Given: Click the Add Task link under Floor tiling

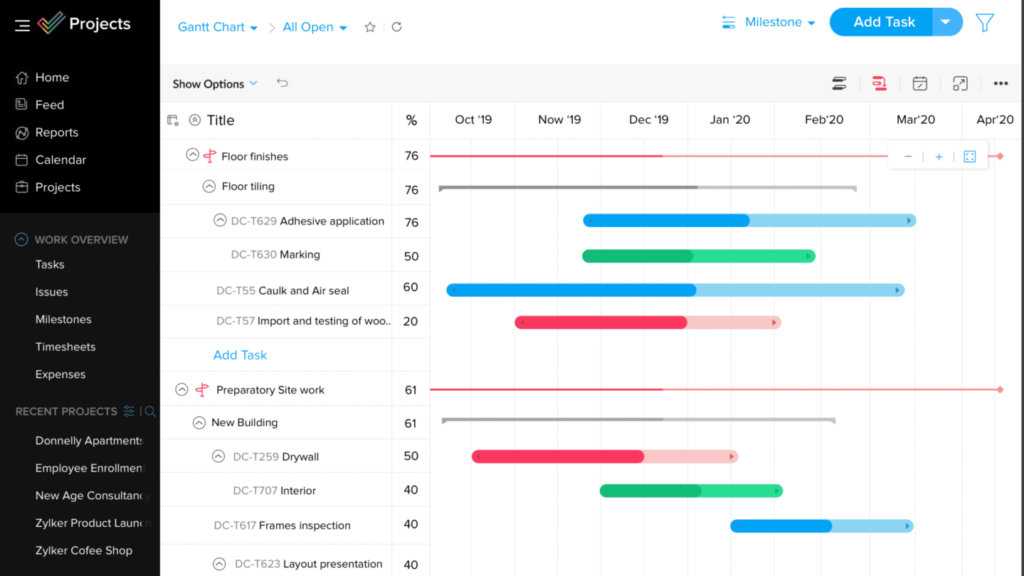Looking at the screenshot, I should [x=240, y=355].
